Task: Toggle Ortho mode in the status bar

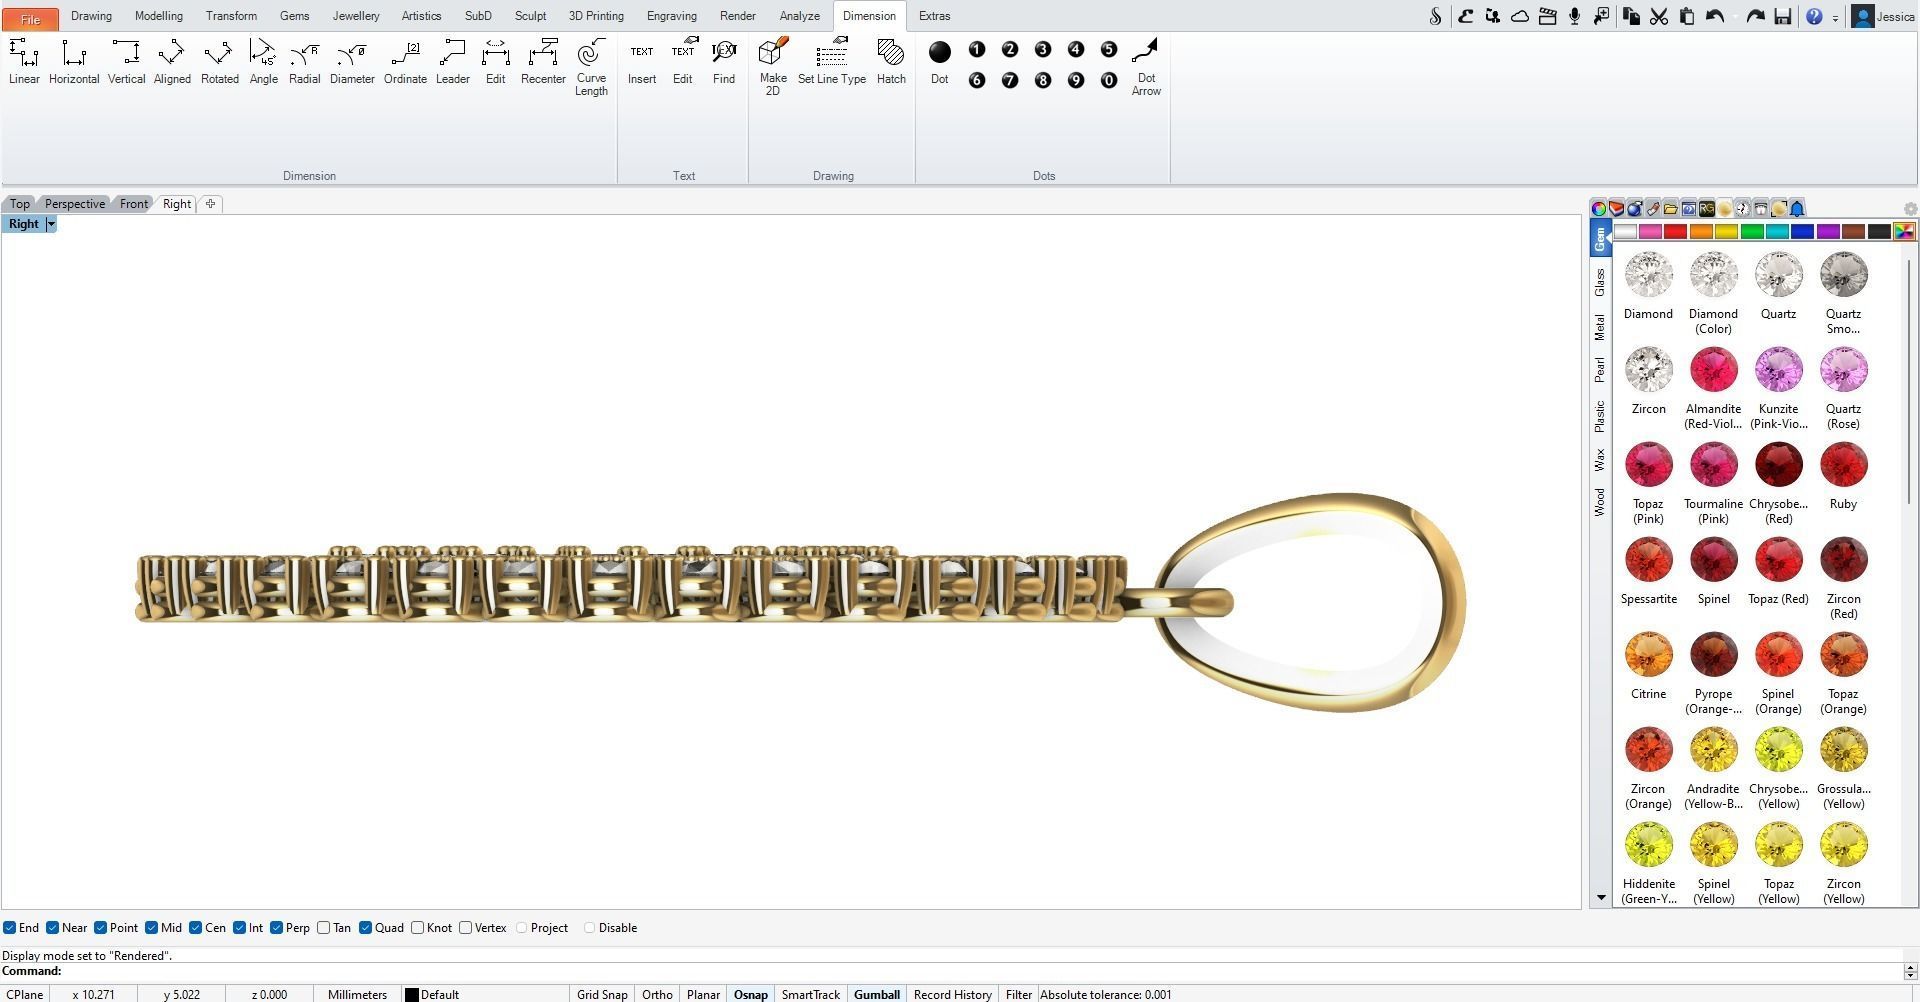Action: 657,995
